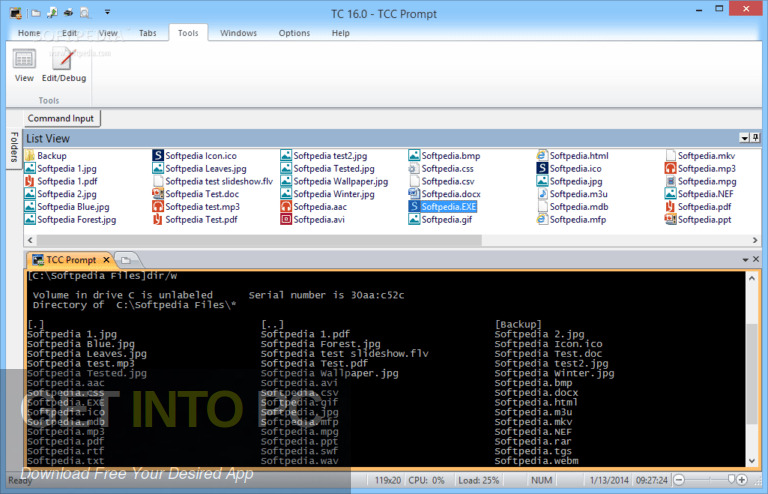
Task: Open the Windows ribbon tab
Action: [x=238, y=33]
